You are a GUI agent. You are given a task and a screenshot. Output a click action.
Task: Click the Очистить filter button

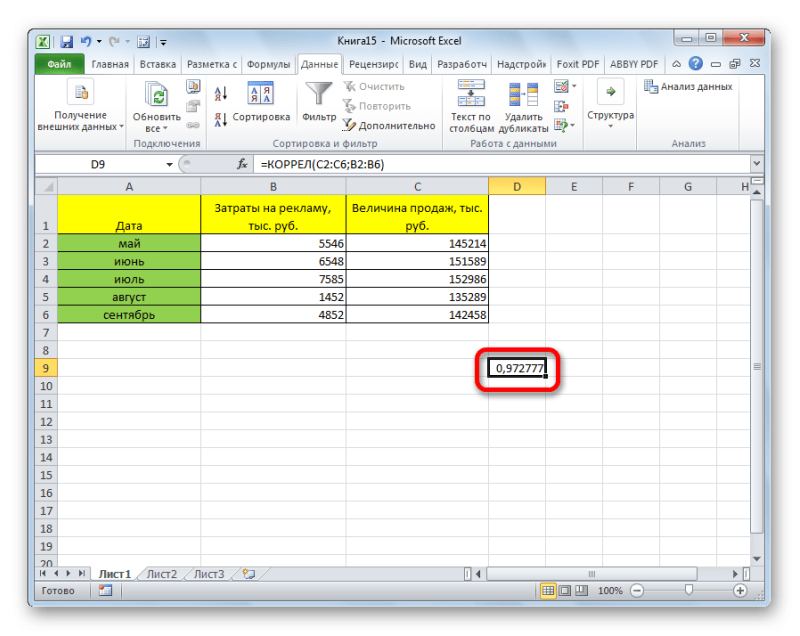point(374,87)
